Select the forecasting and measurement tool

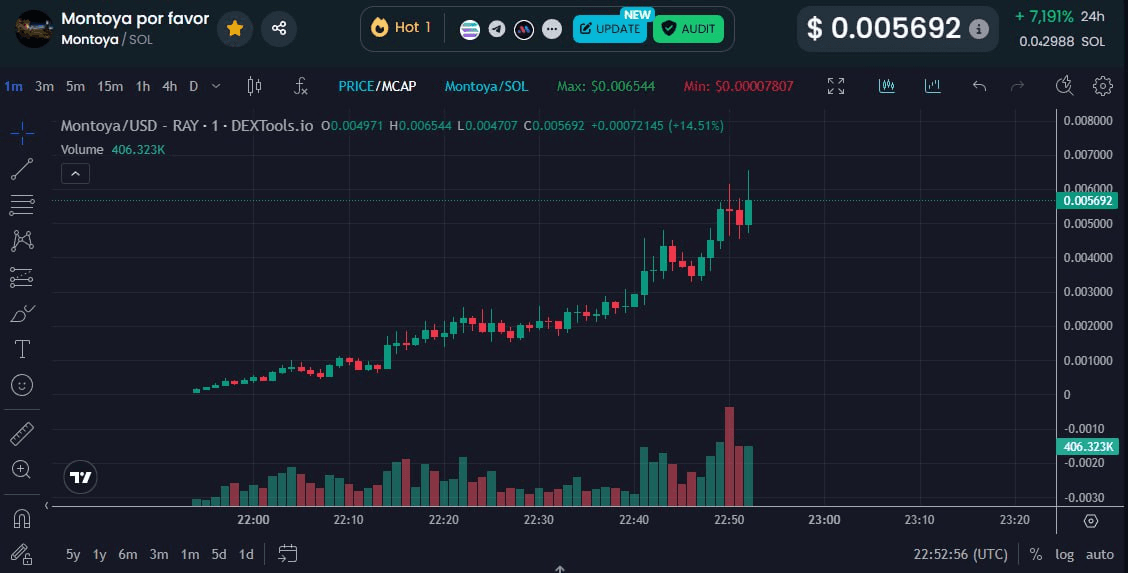click(x=22, y=277)
